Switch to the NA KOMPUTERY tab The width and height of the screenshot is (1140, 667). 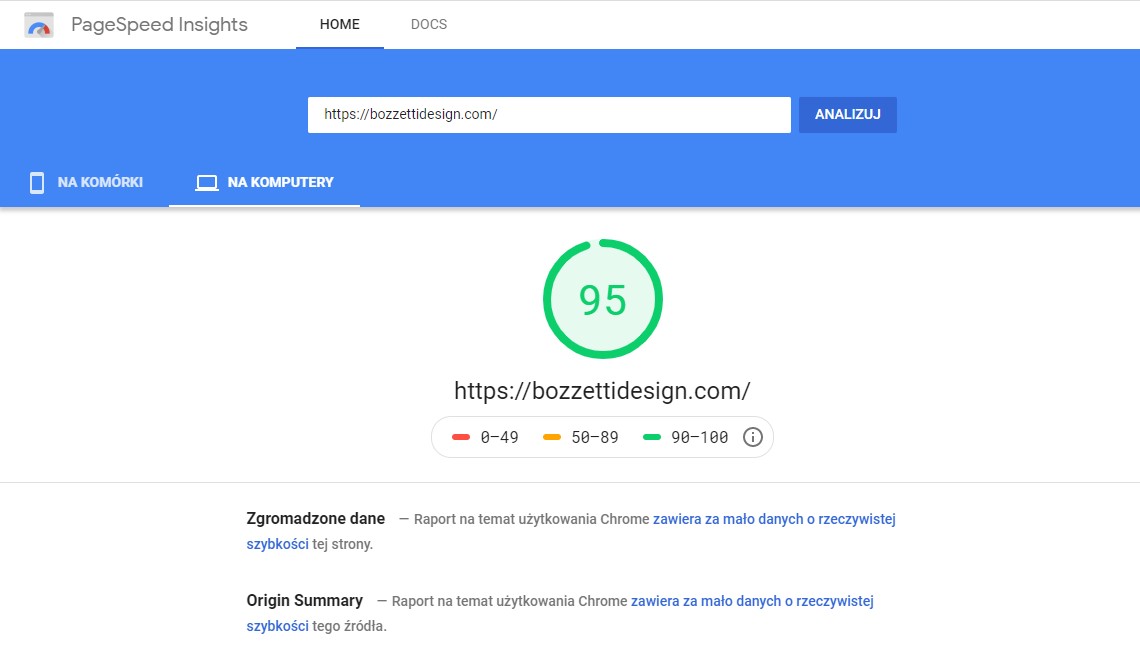tap(265, 183)
